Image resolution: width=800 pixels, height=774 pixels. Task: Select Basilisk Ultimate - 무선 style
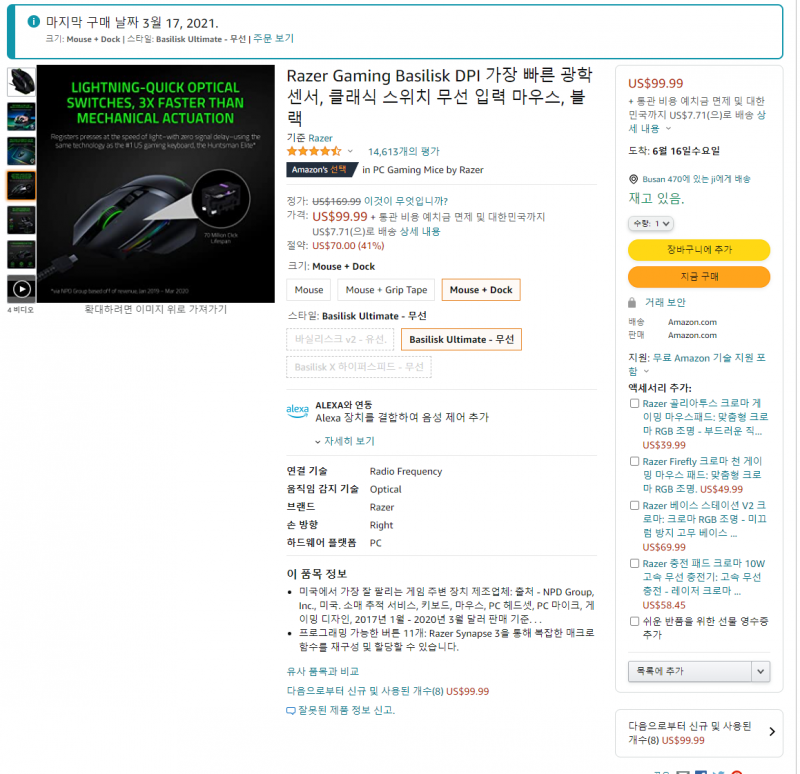(x=461, y=339)
